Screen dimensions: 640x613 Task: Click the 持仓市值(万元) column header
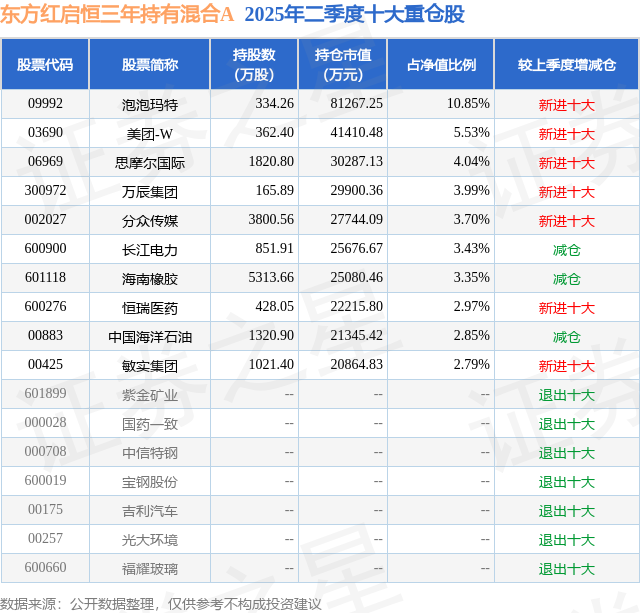343,65
